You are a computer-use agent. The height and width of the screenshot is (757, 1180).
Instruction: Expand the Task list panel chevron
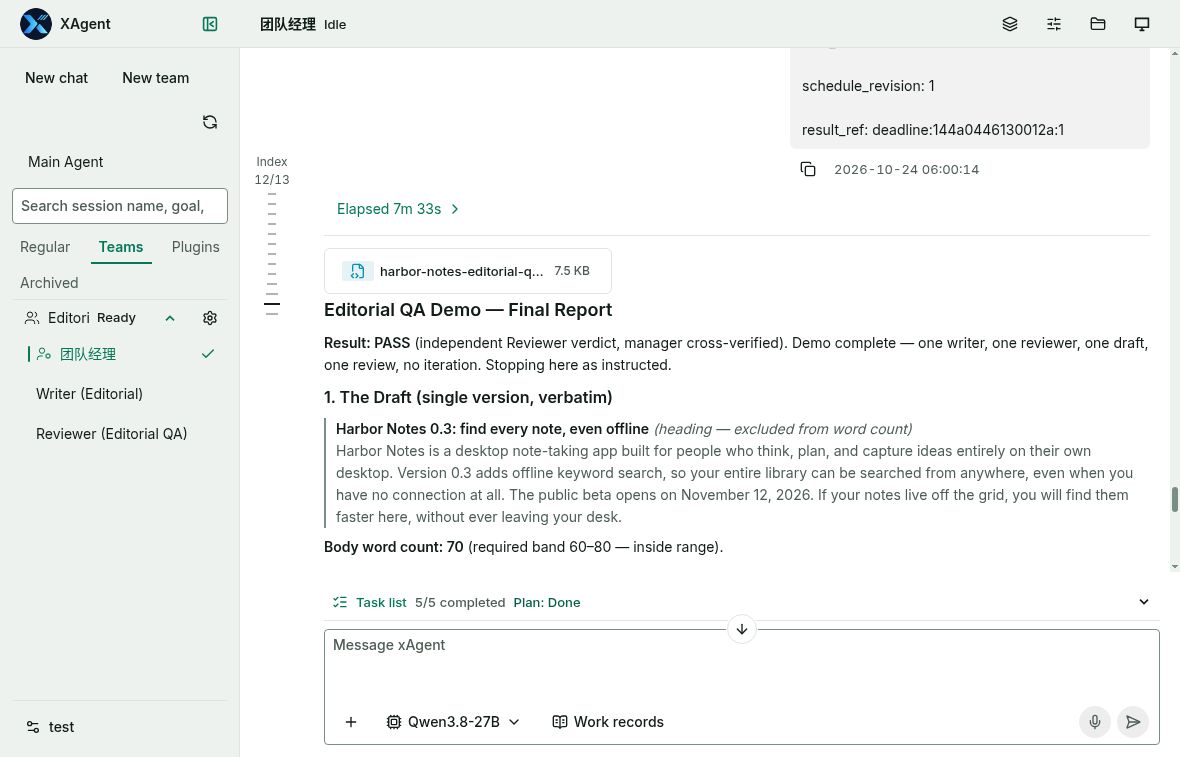(x=1143, y=602)
